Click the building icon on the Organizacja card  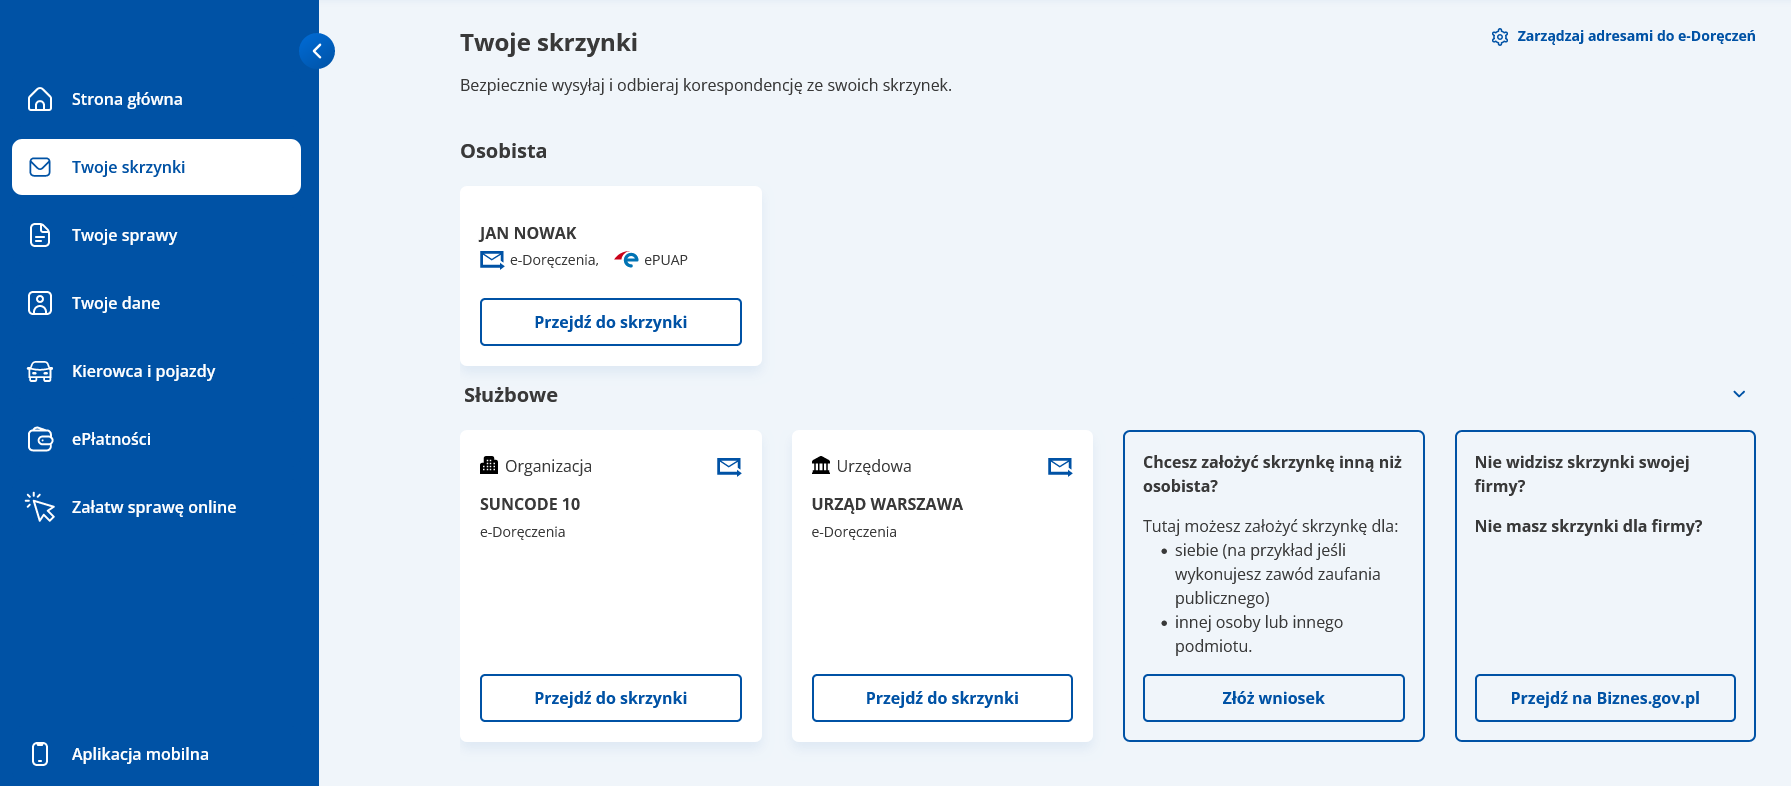click(x=489, y=465)
